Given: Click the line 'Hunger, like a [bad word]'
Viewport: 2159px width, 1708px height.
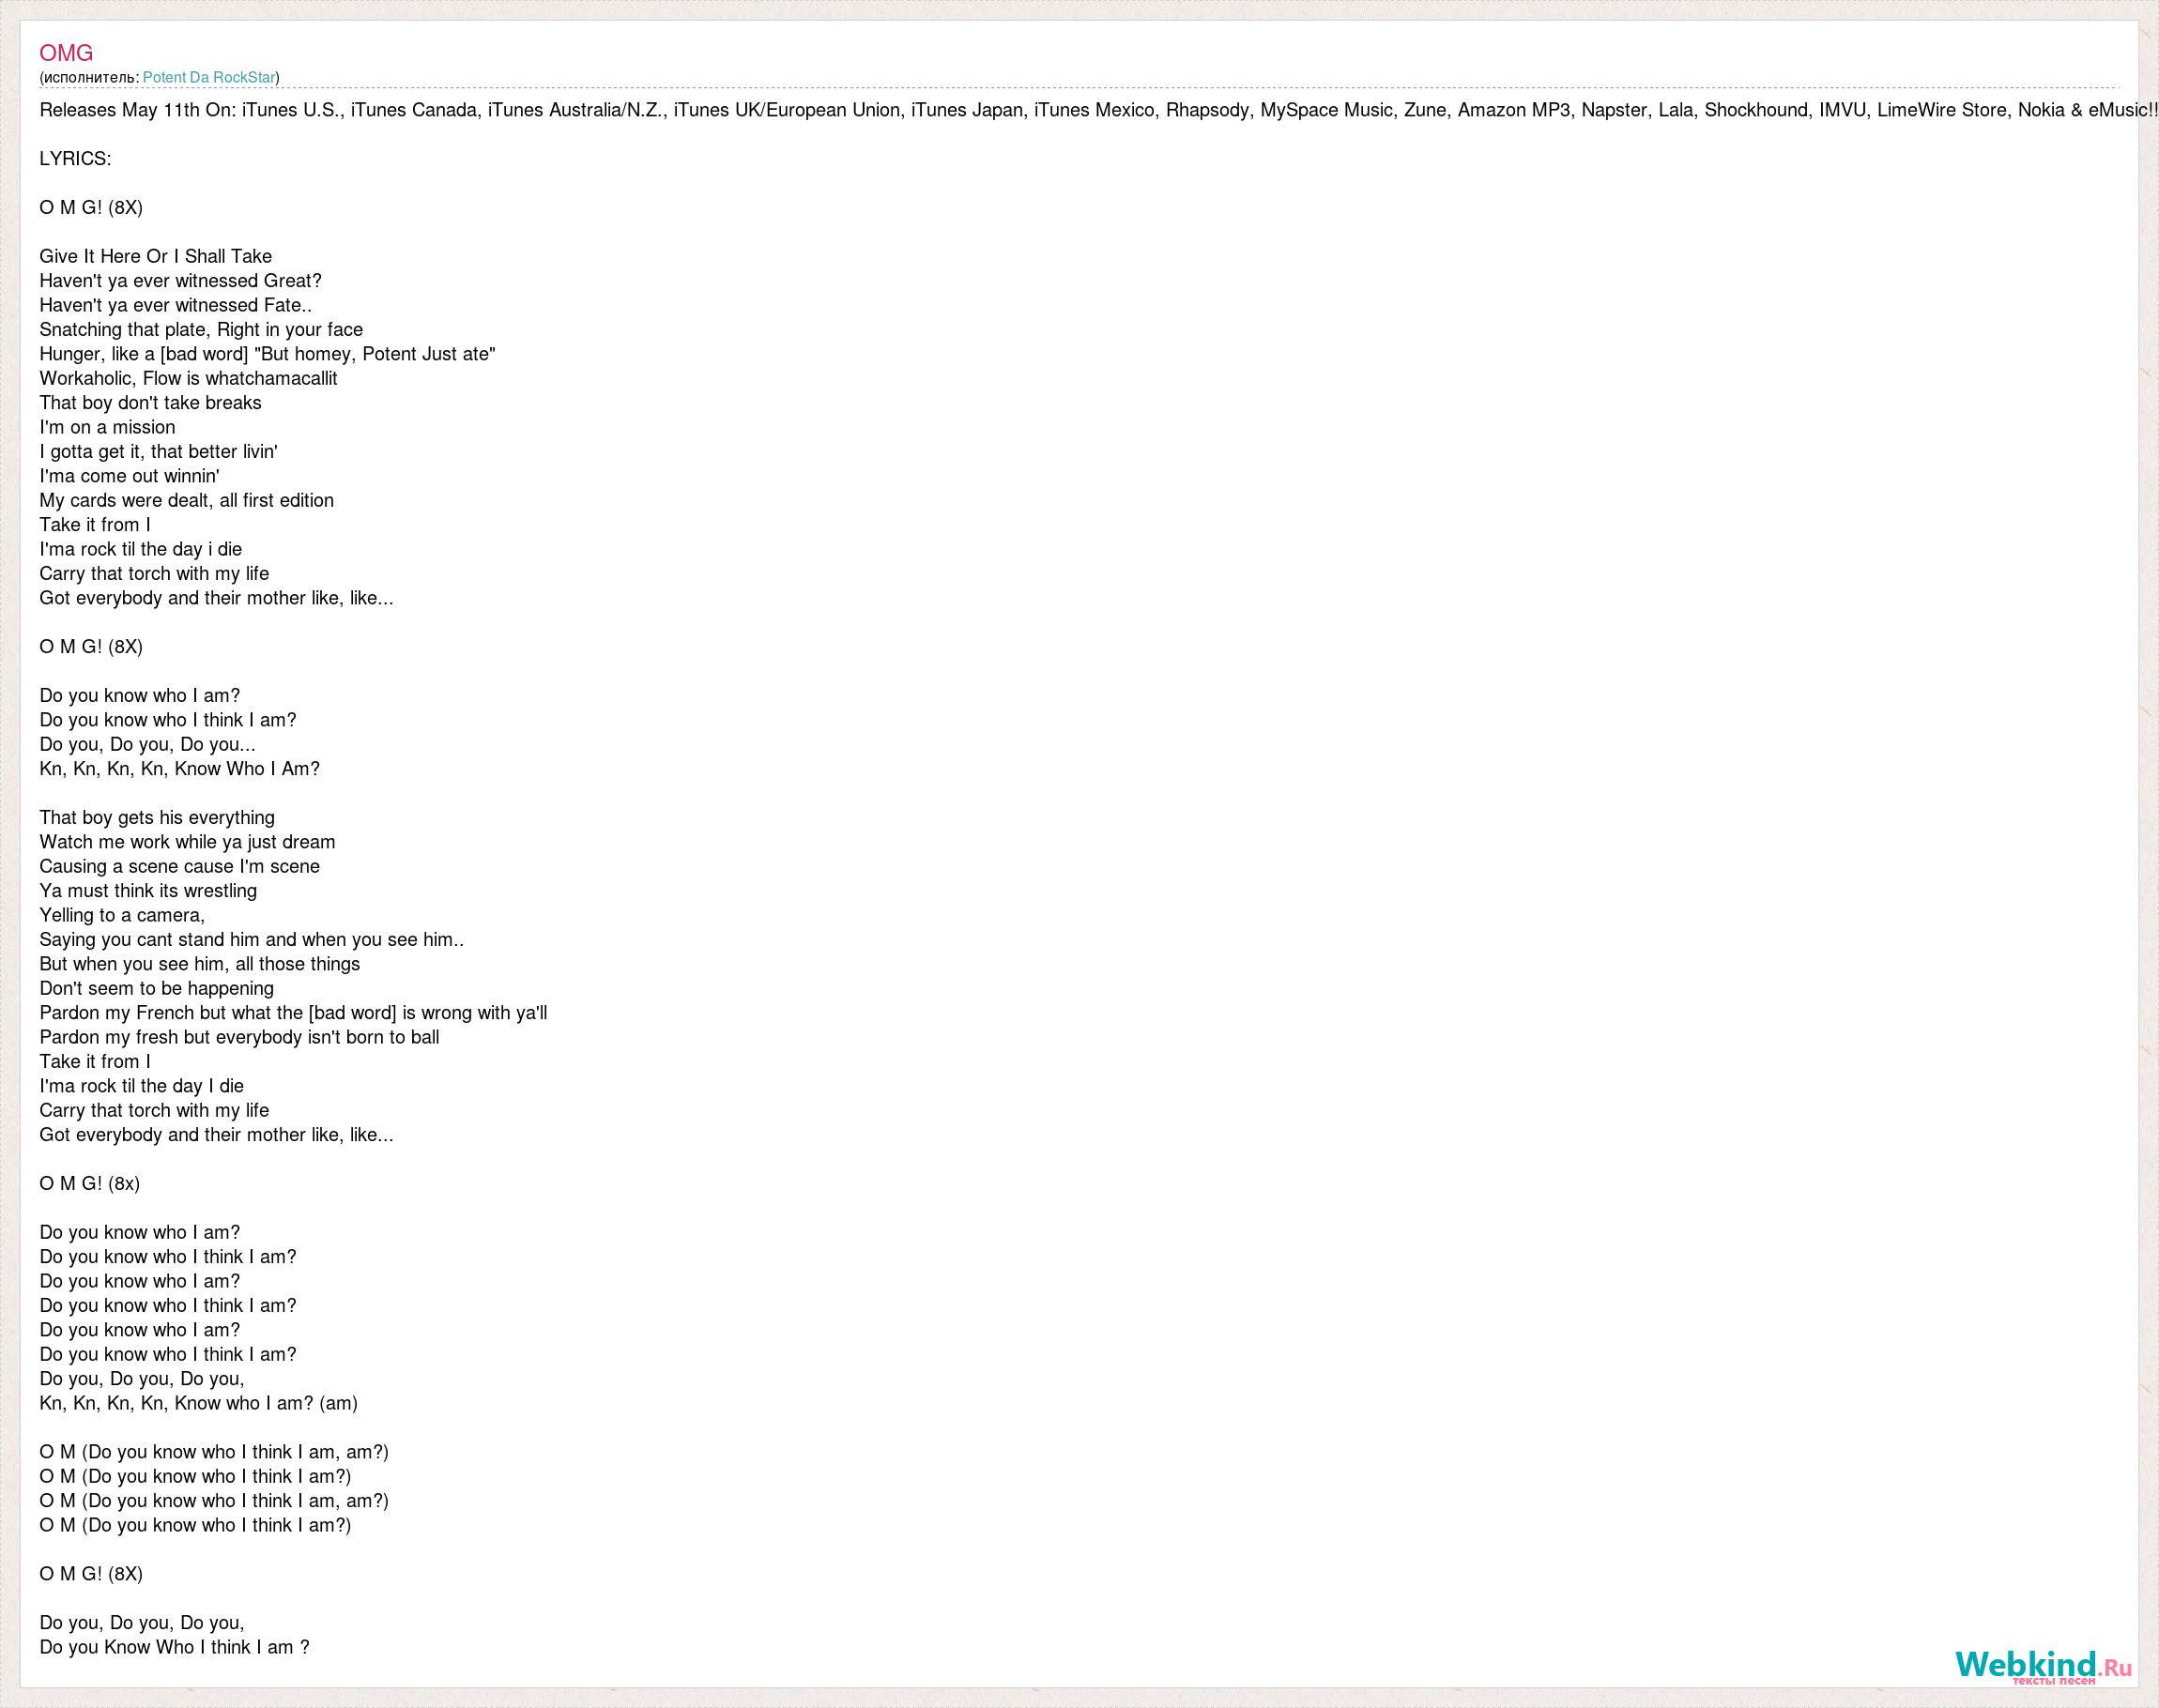Looking at the screenshot, I should (x=267, y=354).
